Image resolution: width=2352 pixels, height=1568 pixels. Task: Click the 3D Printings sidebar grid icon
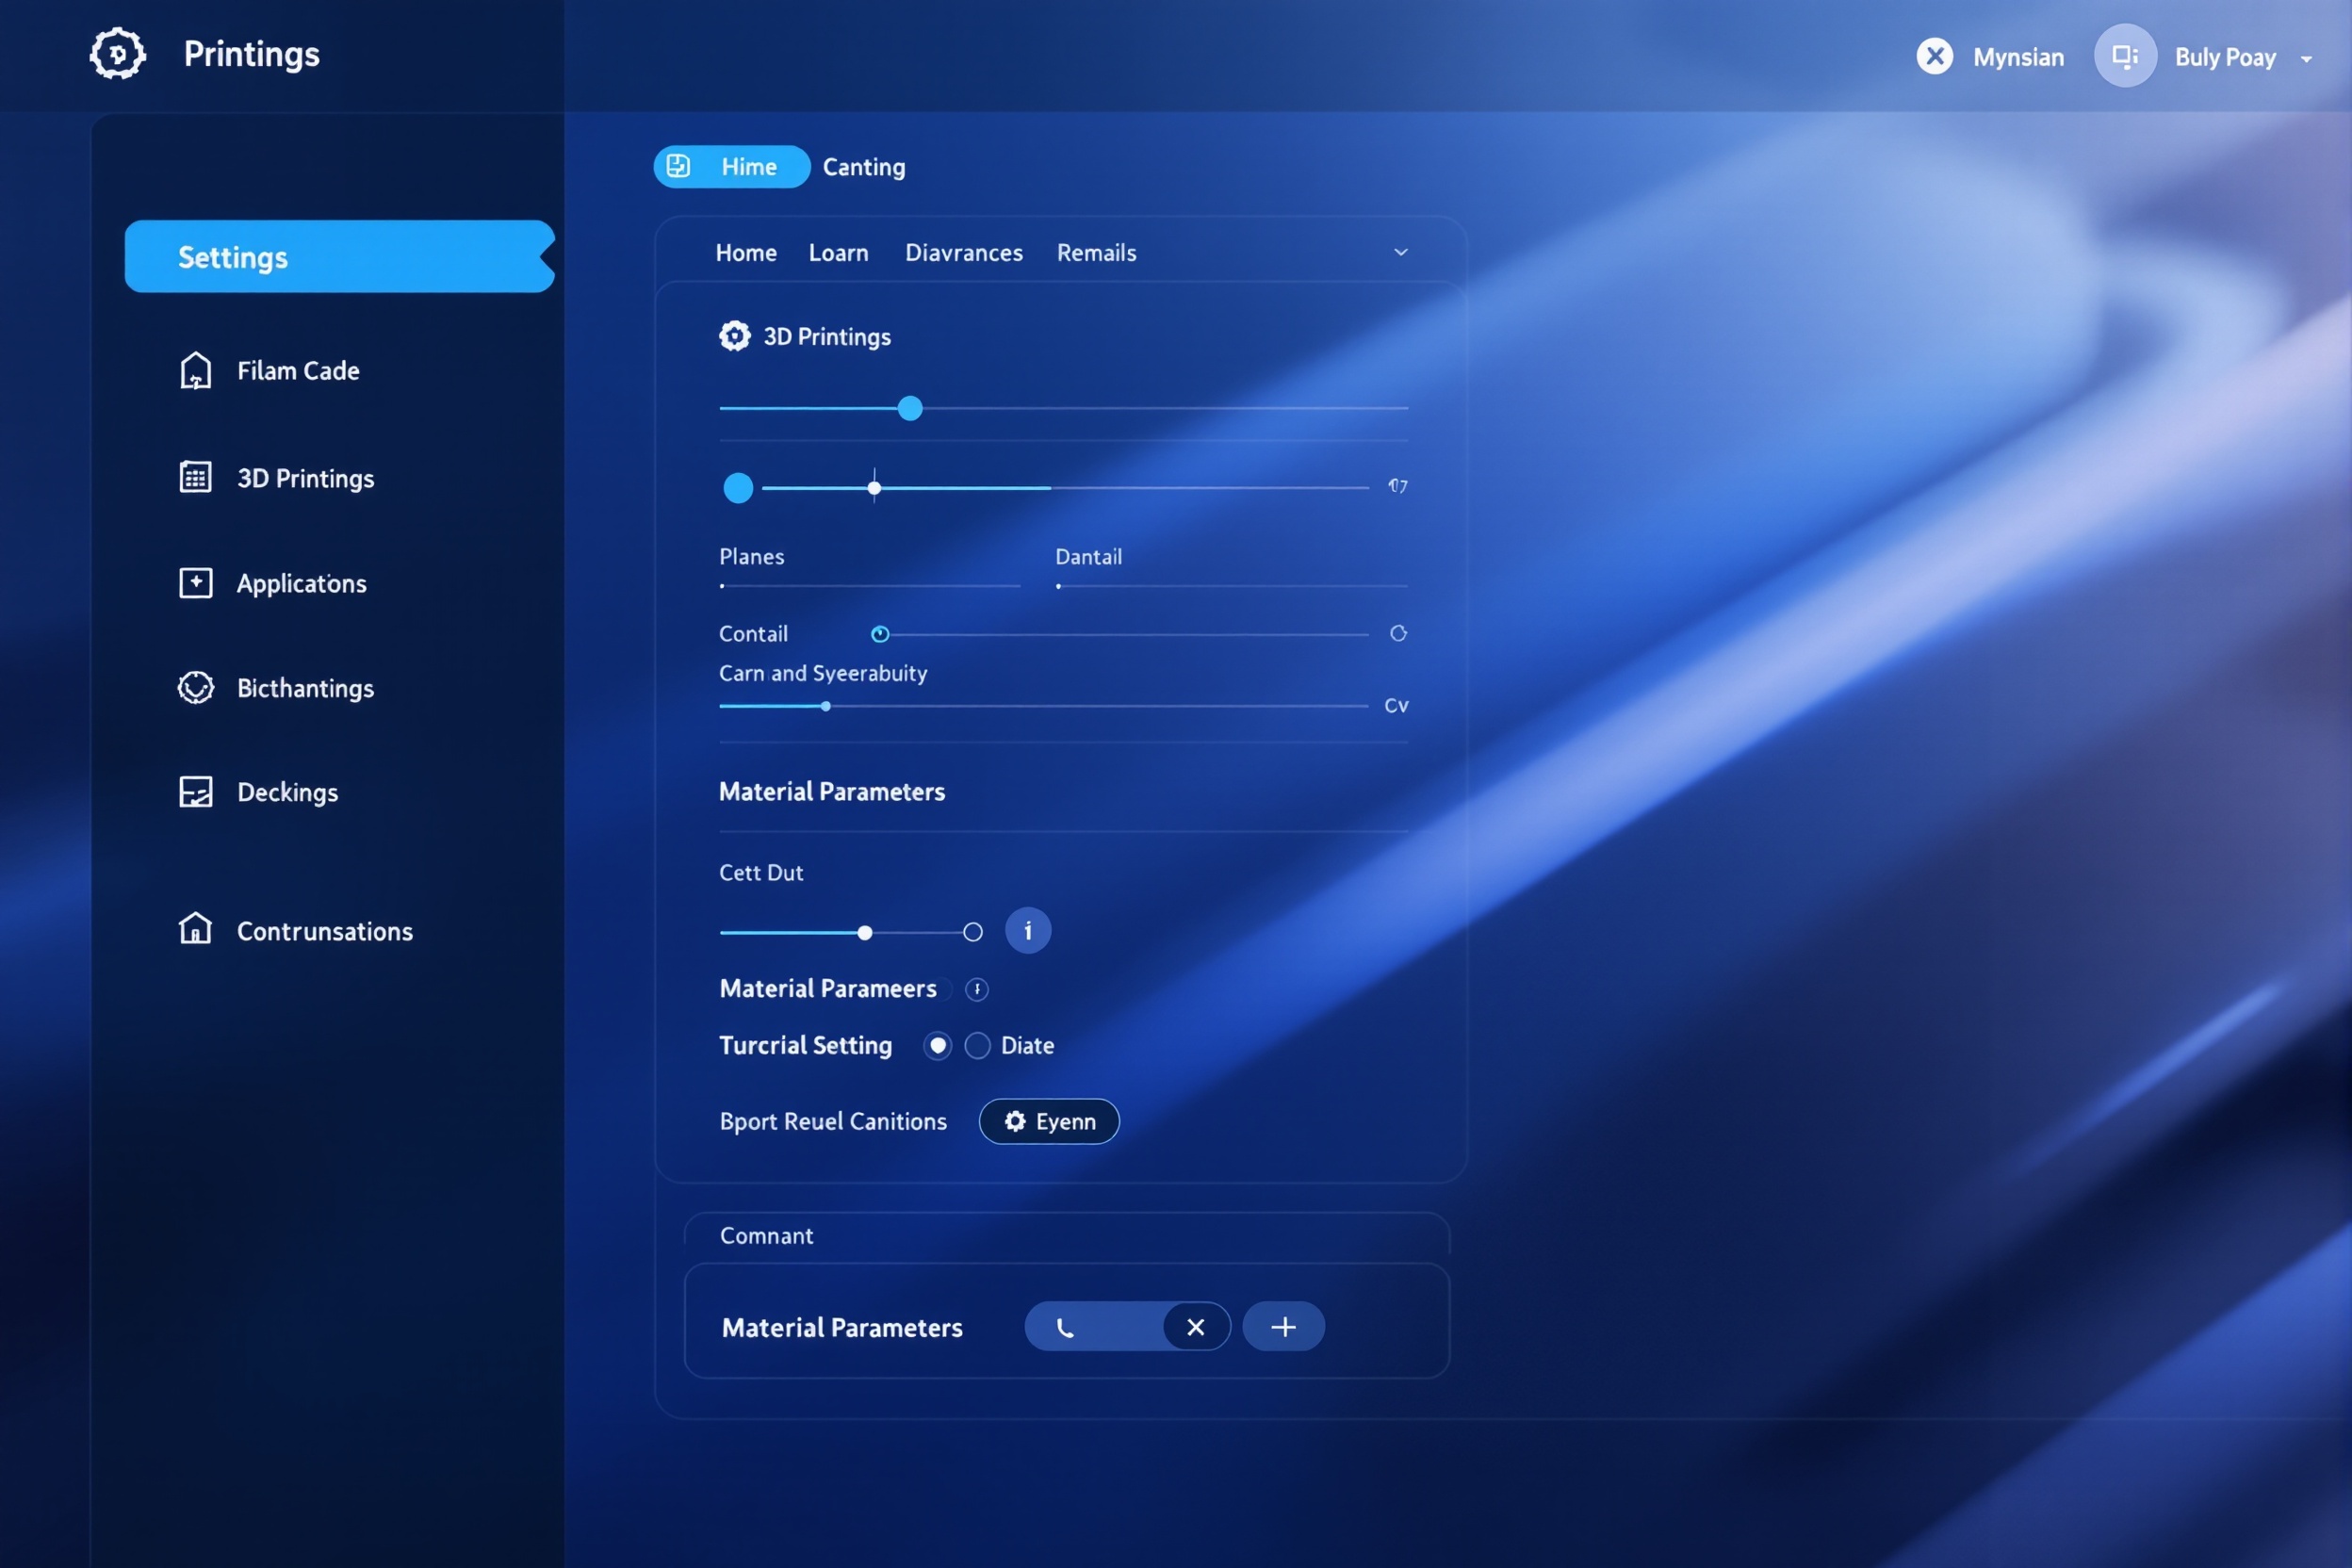tap(195, 477)
